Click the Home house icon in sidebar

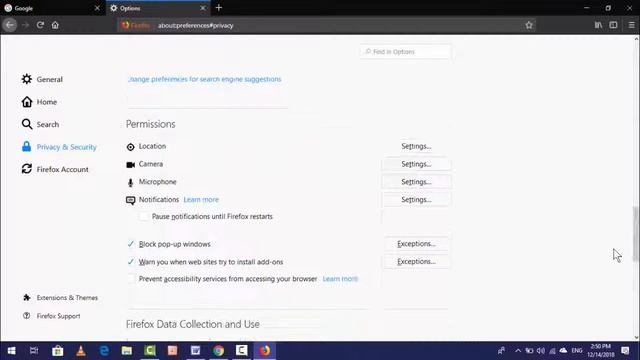[27, 102]
